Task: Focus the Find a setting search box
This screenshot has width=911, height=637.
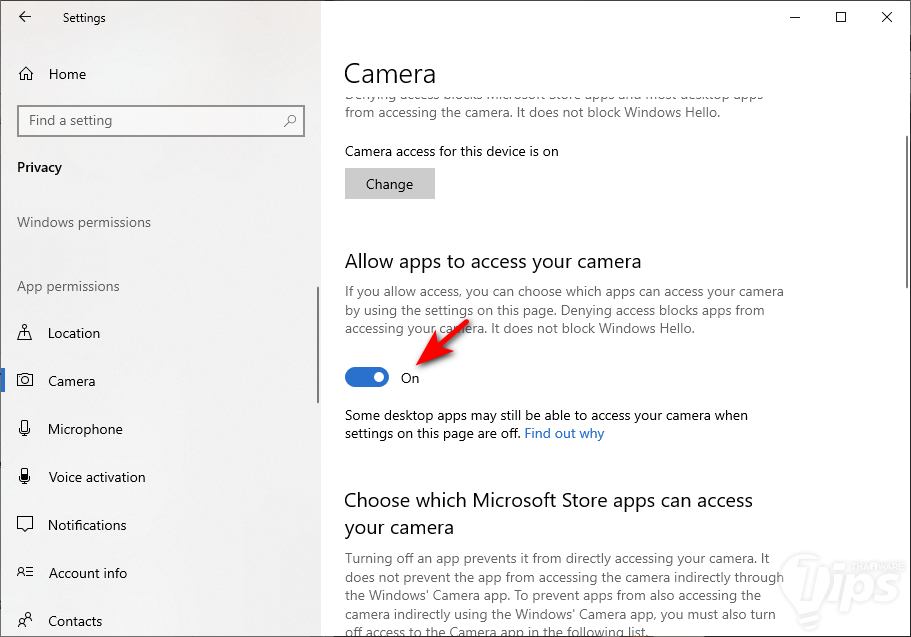Action: coord(150,121)
